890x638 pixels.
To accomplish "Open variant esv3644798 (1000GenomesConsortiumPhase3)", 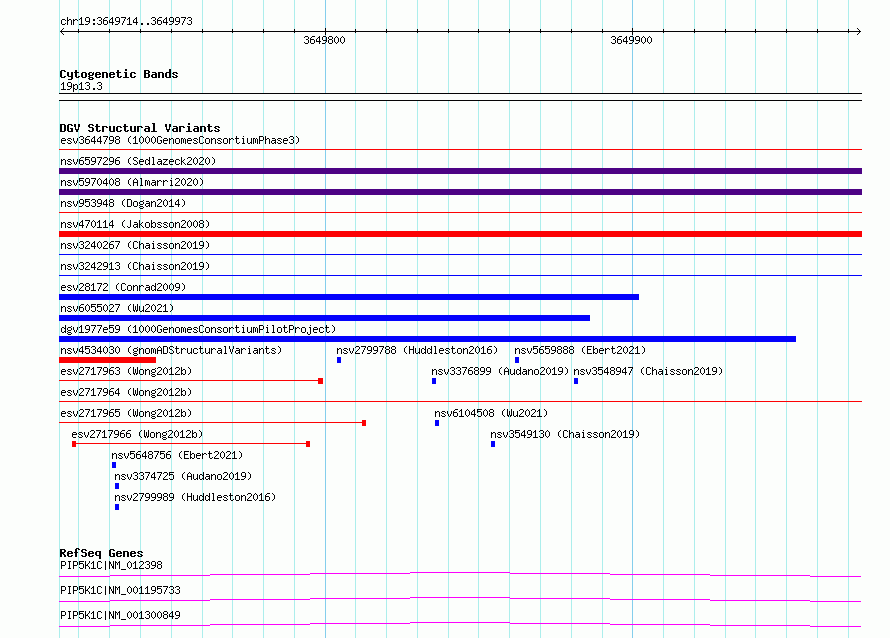I will pos(180,140).
